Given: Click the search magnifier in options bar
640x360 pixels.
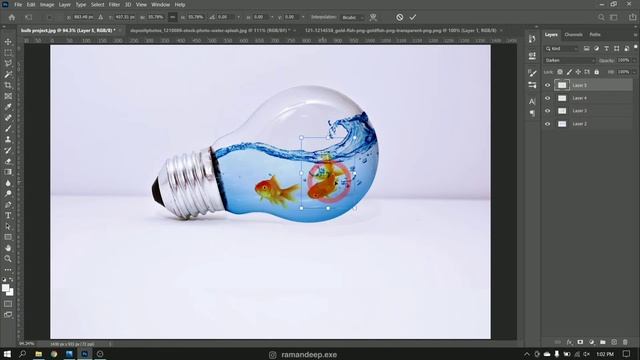Looking at the screenshot, I should [x=601, y=17].
